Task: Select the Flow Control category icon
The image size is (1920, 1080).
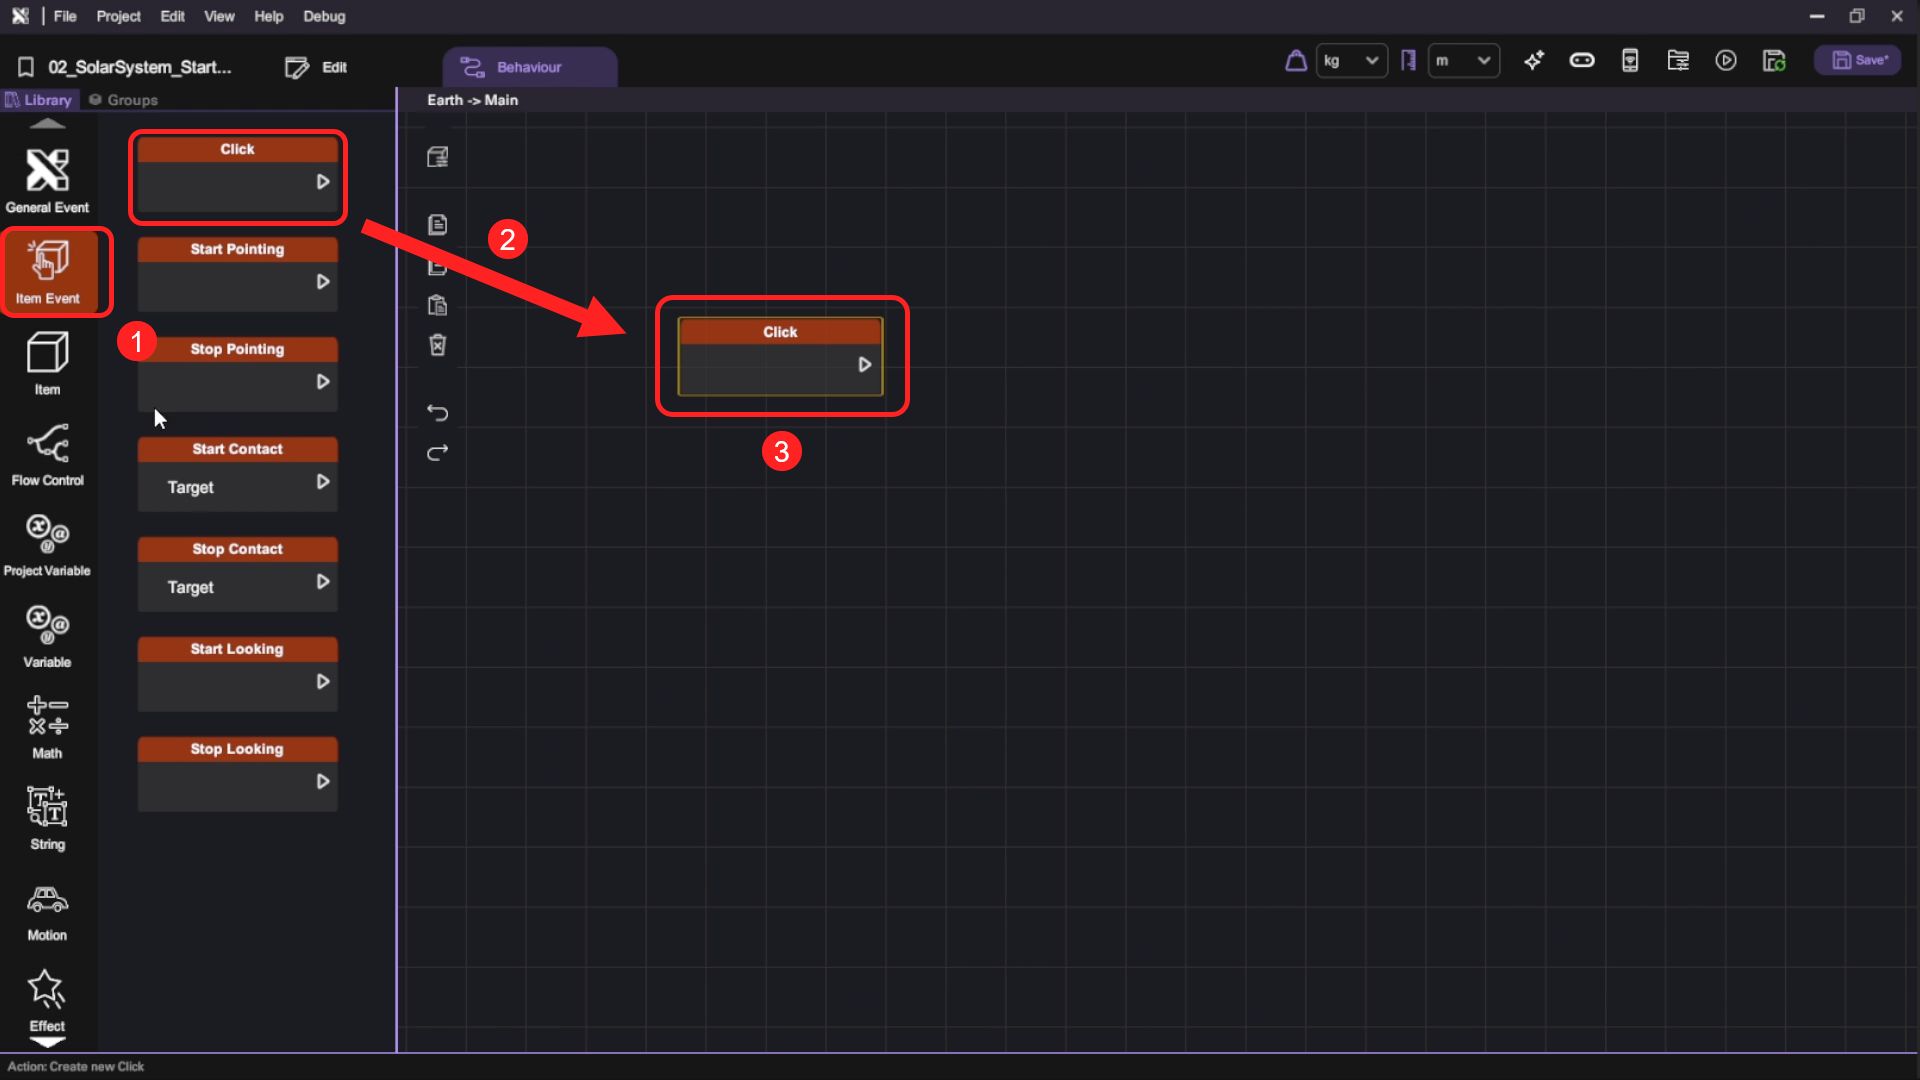Action: click(x=48, y=454)
